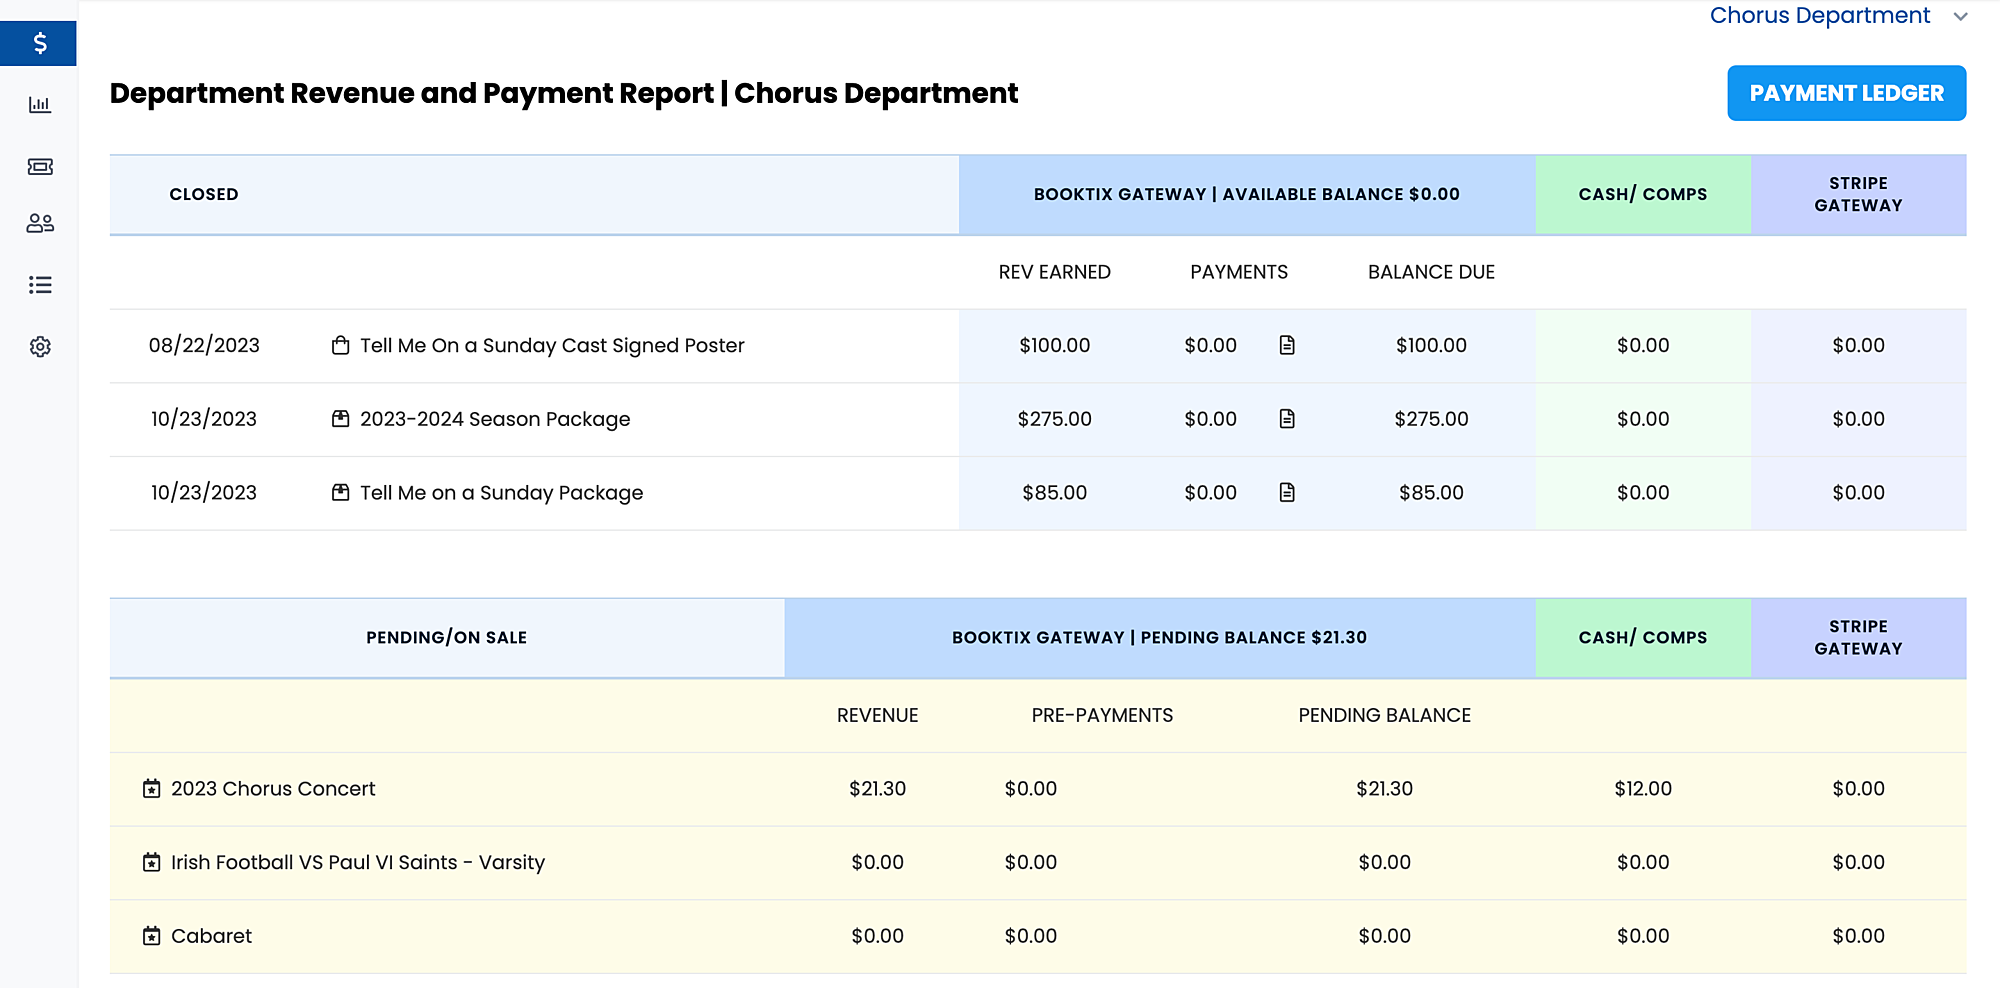The image size is (2000, 988).
Task: Open the 2023-2024 Season Package entry
Action: 495,419
